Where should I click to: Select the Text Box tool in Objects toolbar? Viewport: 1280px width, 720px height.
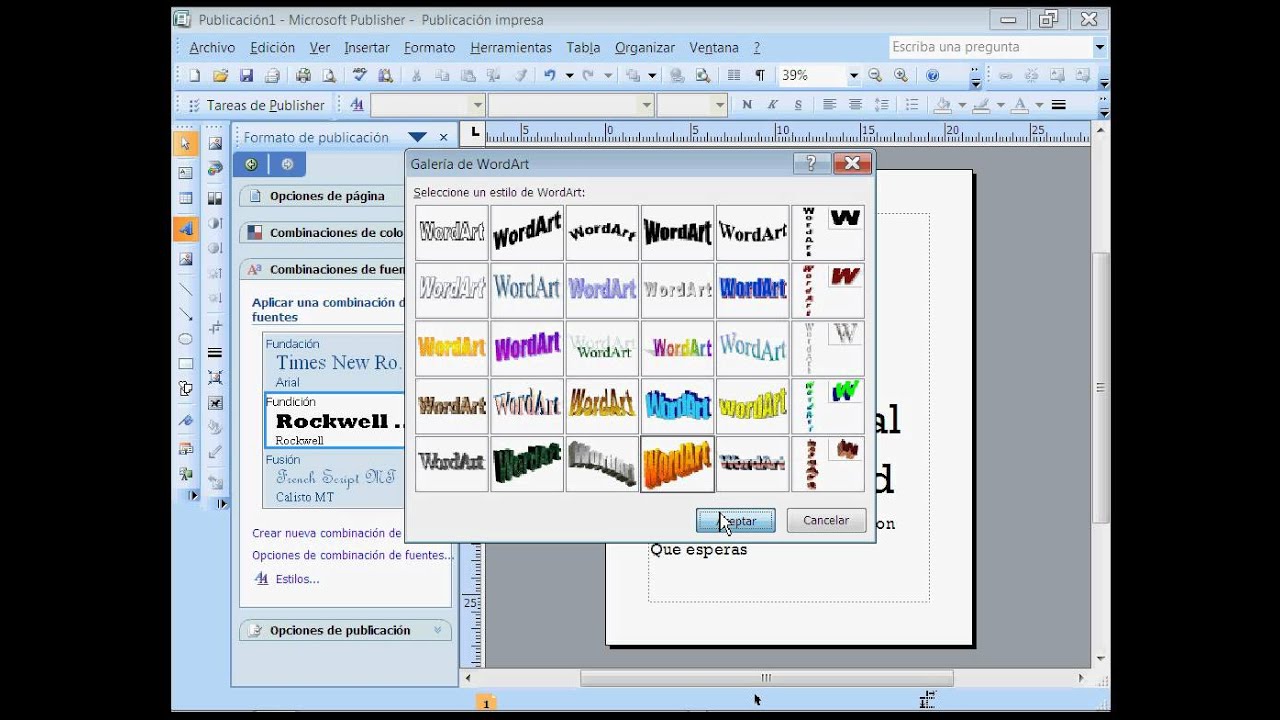(x=185, y=173)
